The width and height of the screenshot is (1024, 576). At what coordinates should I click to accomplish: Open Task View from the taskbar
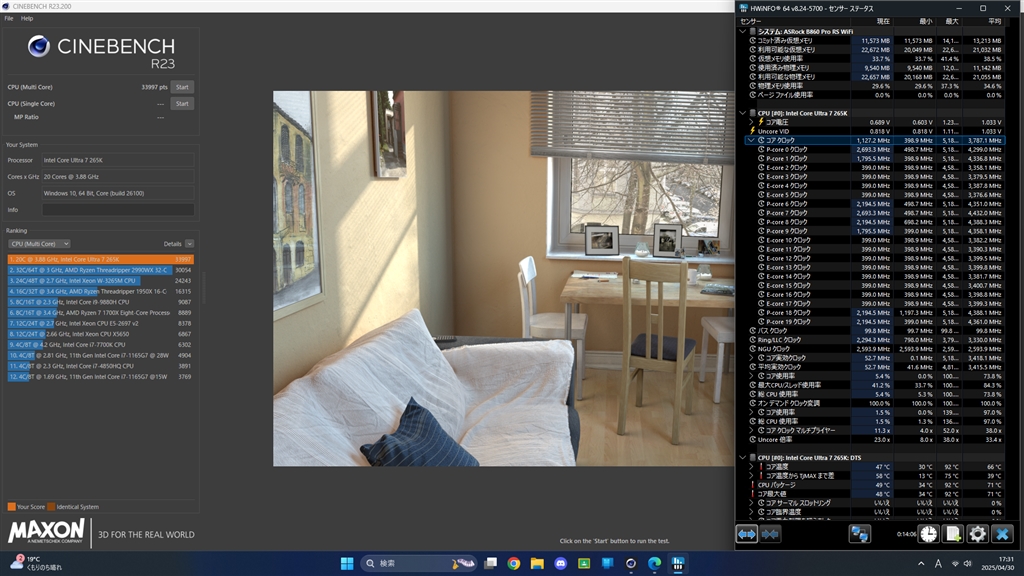coord(490,563)
